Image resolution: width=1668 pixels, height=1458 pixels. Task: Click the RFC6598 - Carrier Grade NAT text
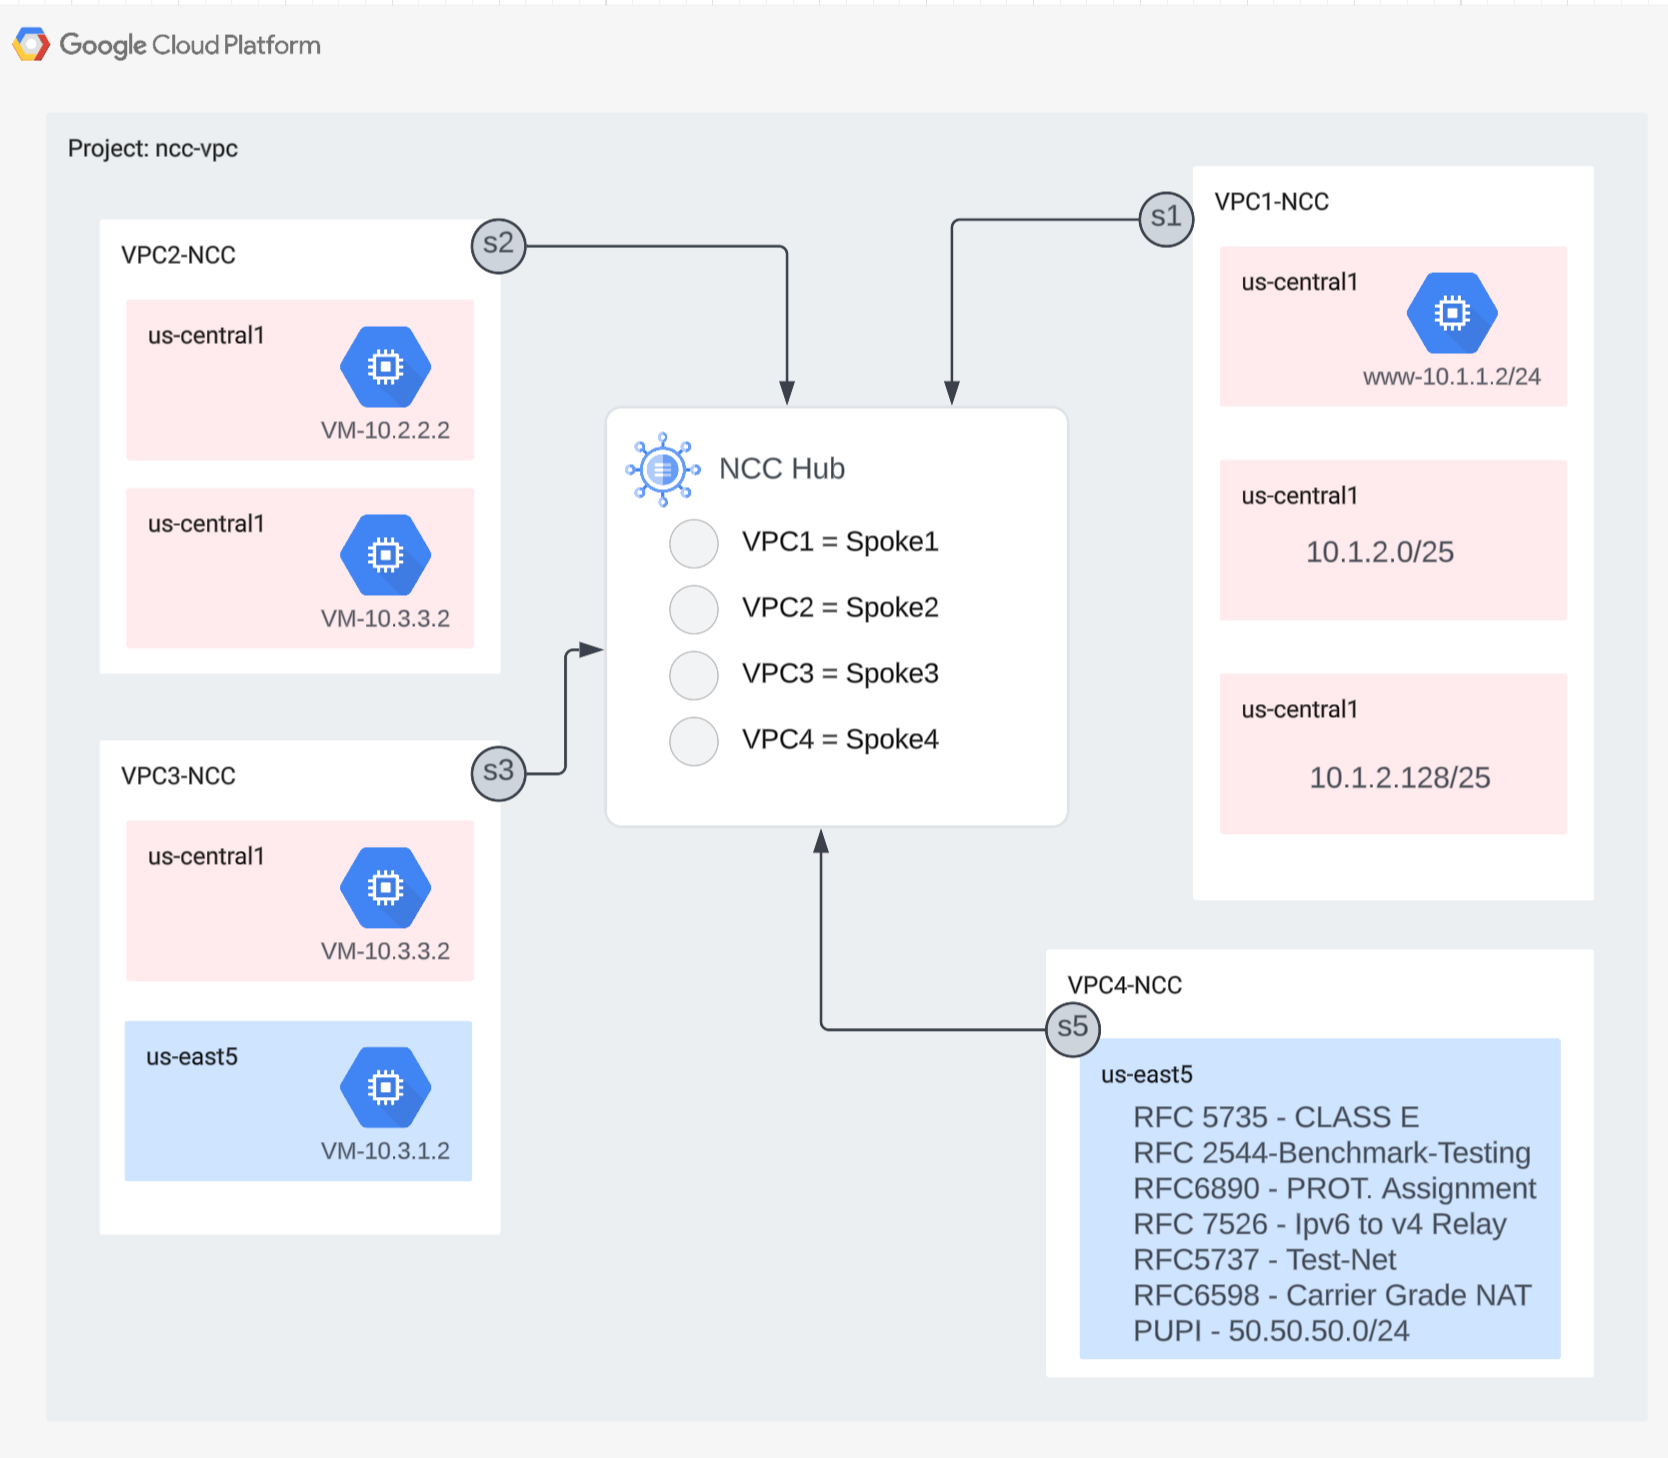coord(1331,1295)
